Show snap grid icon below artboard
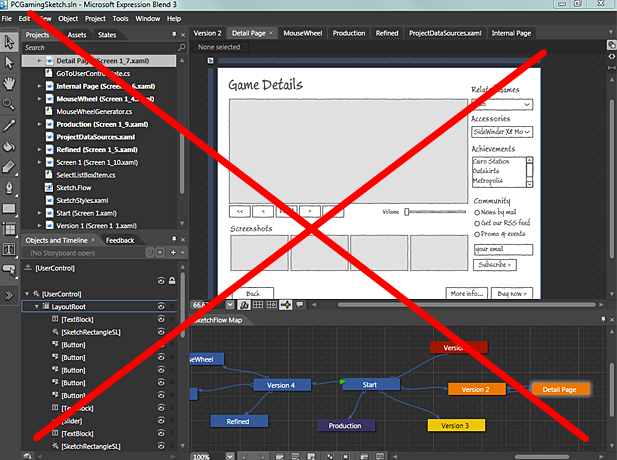This screenshot has height=460, width=617. click(258, 305)
